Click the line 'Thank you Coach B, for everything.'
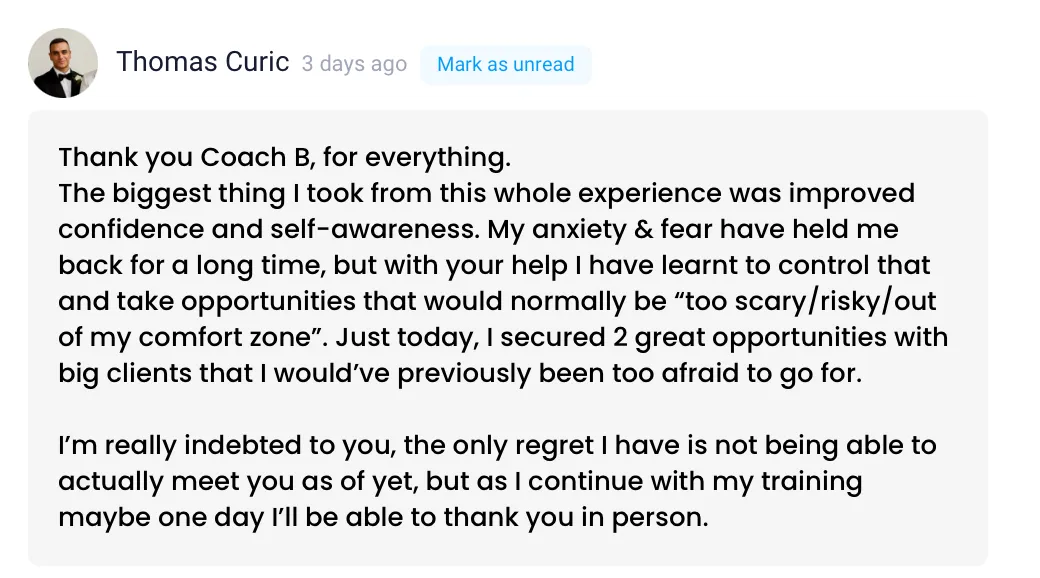This screenshot has height=578, width=1040. (x=285, y=157)
